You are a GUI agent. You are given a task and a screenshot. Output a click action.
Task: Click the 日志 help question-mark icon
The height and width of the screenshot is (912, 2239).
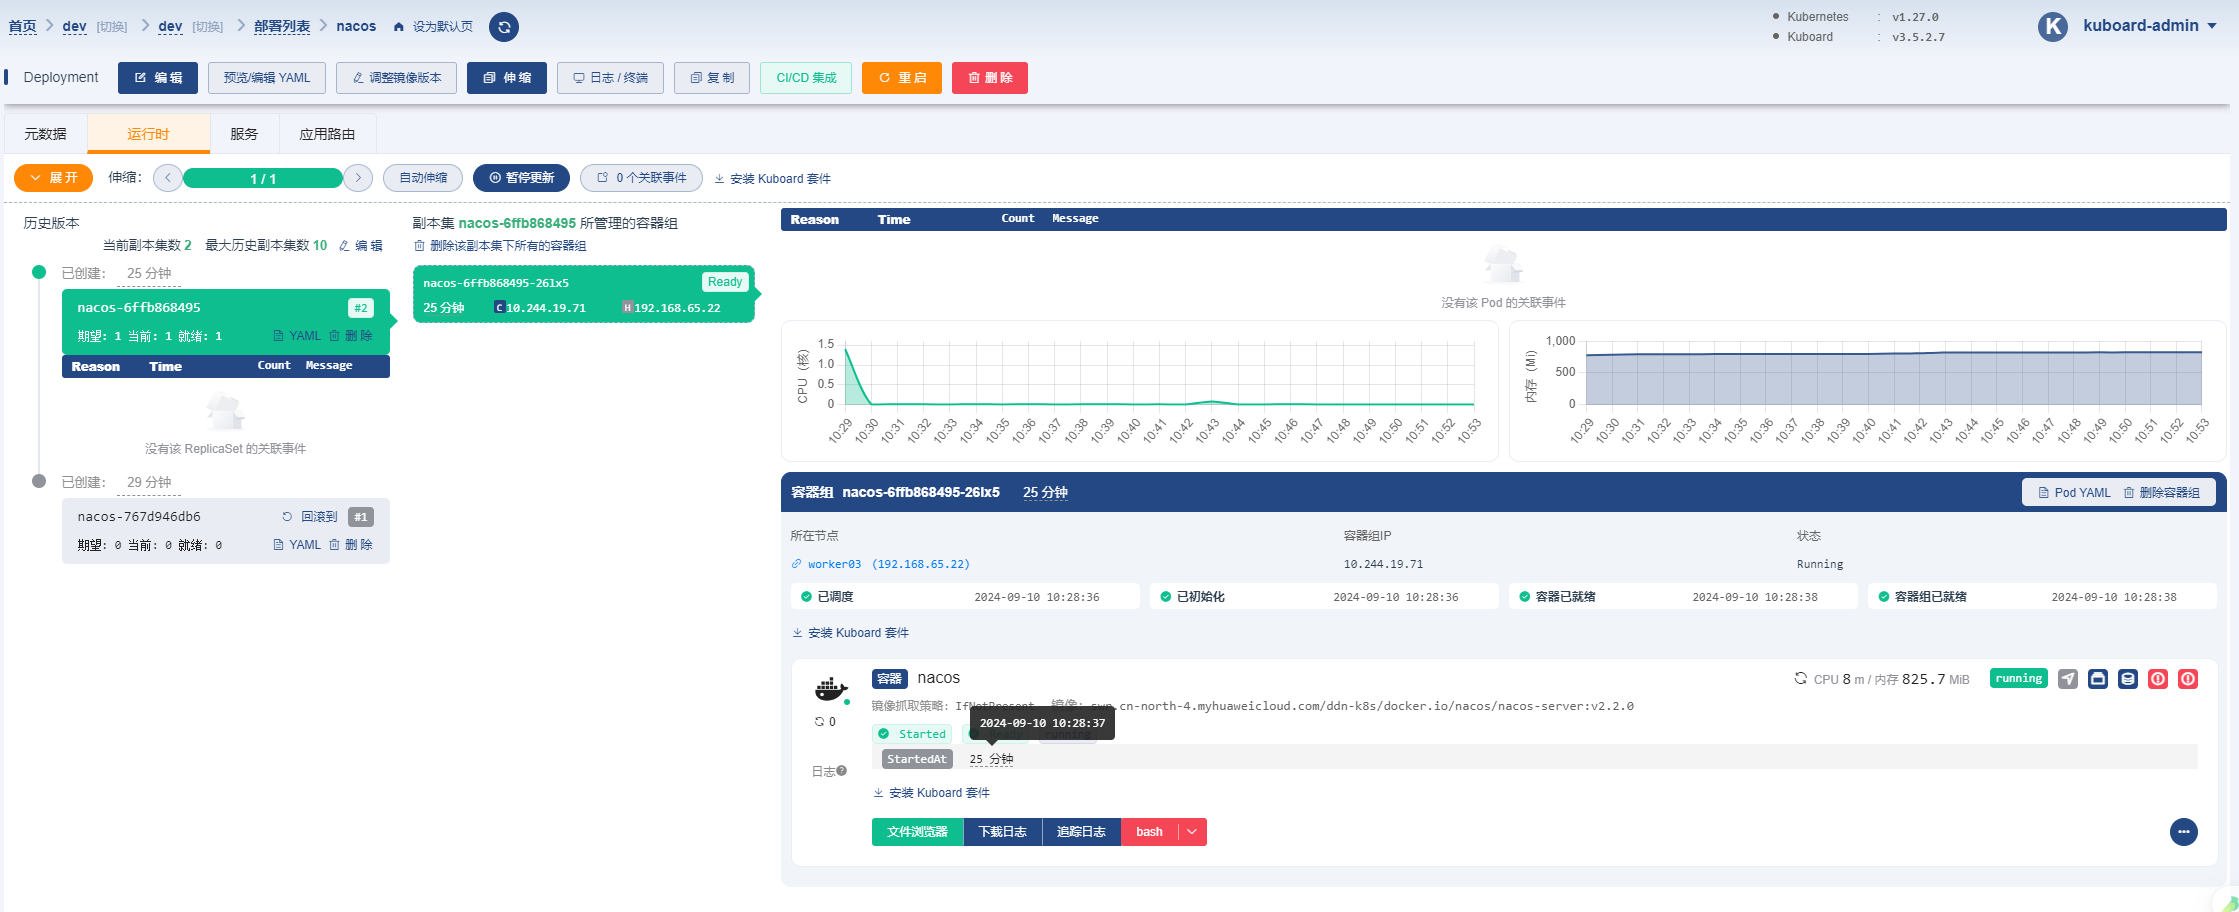pos(842,771)
